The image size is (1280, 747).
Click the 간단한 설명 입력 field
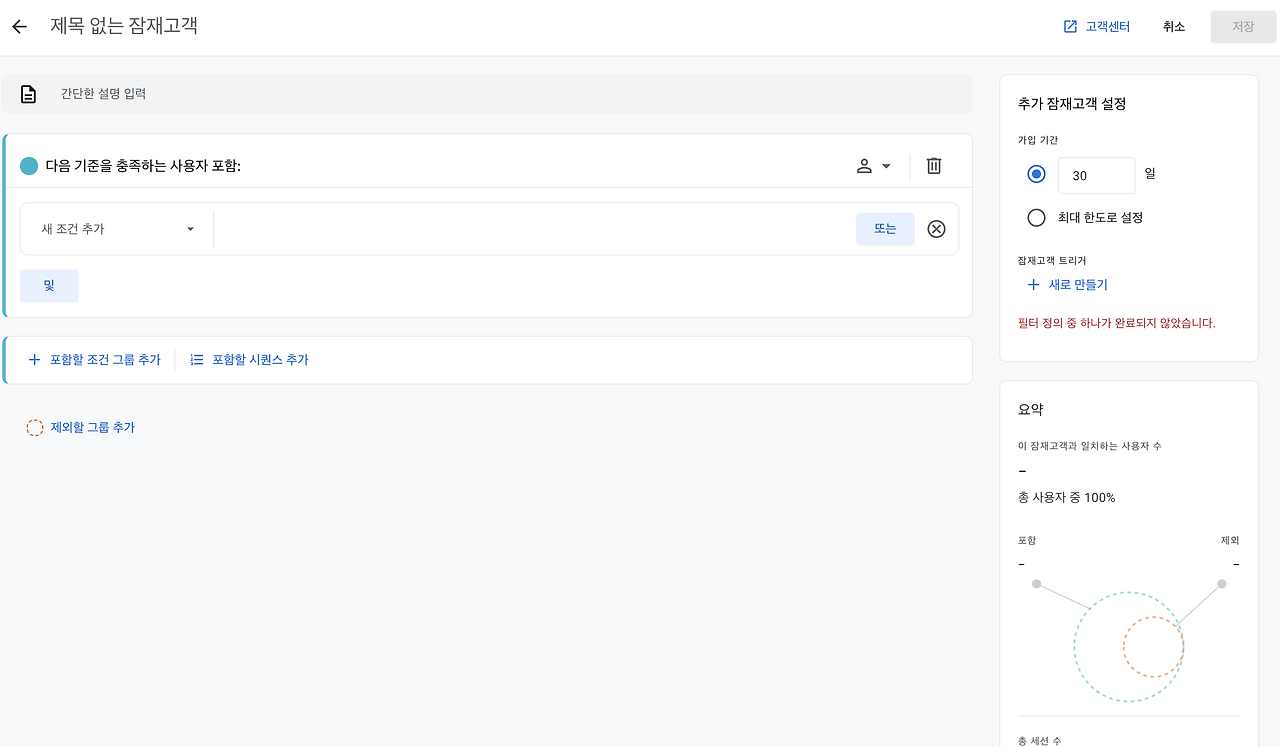pyautogui.click(x=500, y=94)
